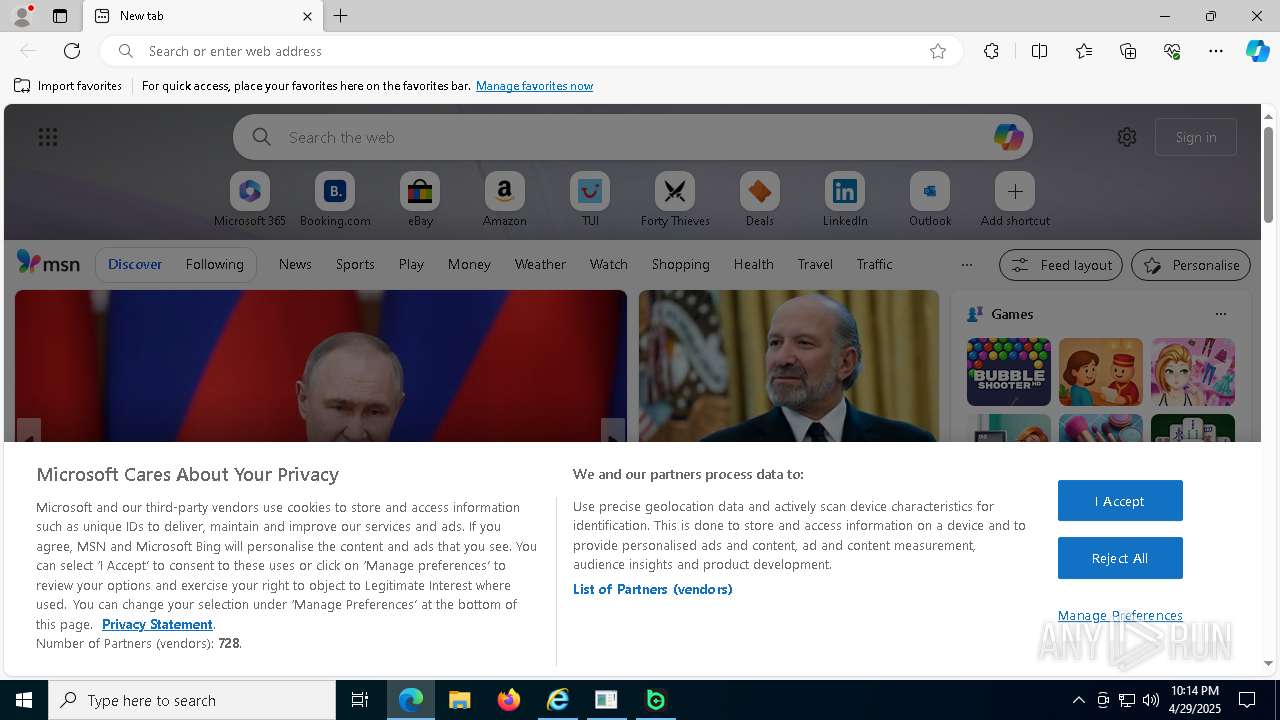Image resolution: width=1280 pixels, height=720 pixels.
Task: Switch to the Following tab
Action: (x=214, y=264)
